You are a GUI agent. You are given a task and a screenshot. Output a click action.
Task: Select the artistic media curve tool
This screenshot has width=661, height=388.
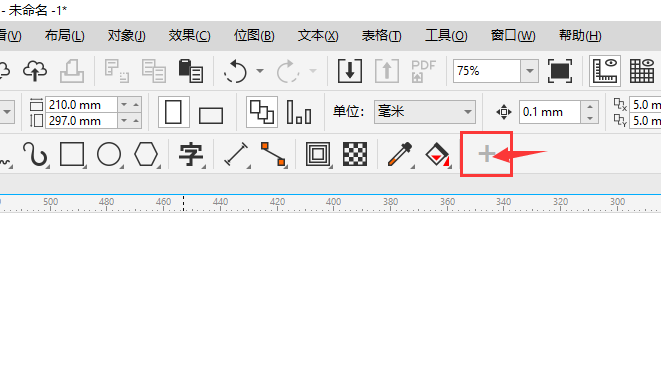pyautogui.click(x=35, y=154)
